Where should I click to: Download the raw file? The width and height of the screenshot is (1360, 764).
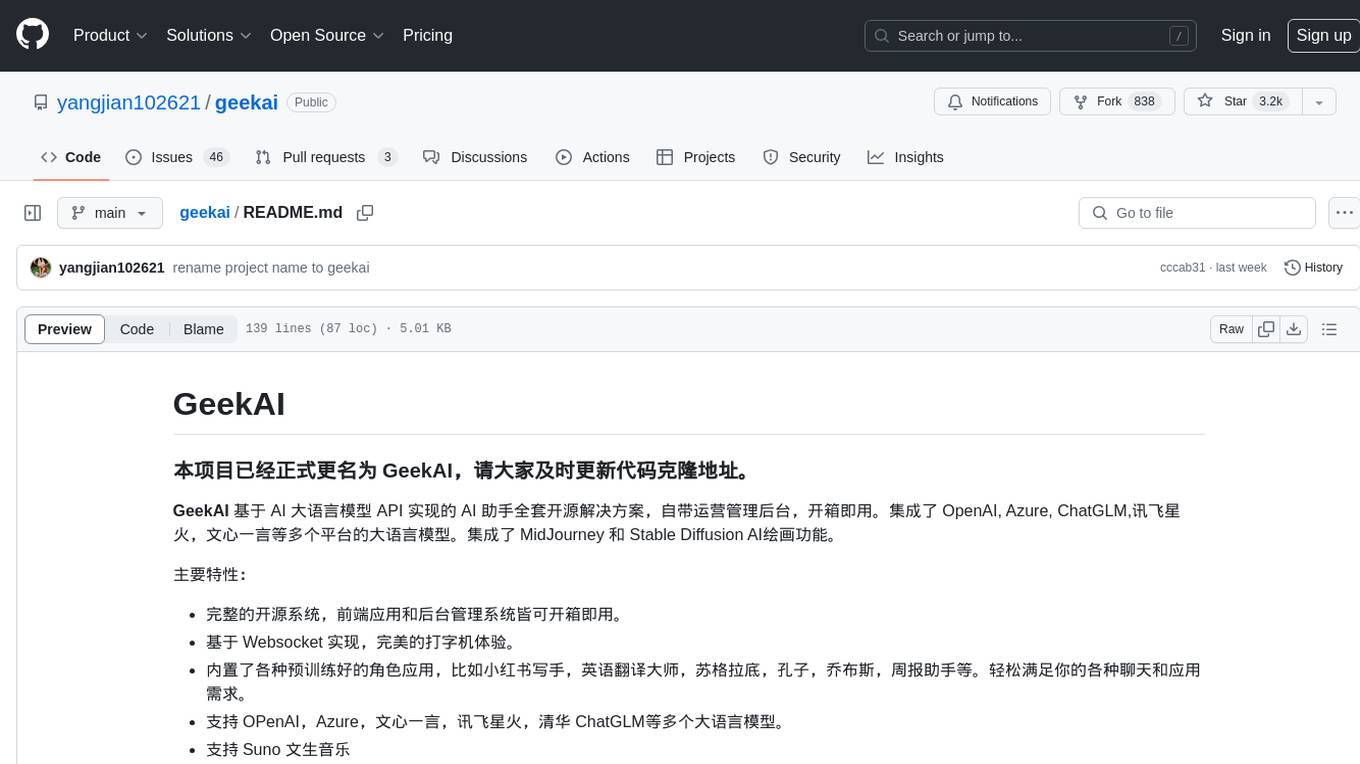(1294, 329)
